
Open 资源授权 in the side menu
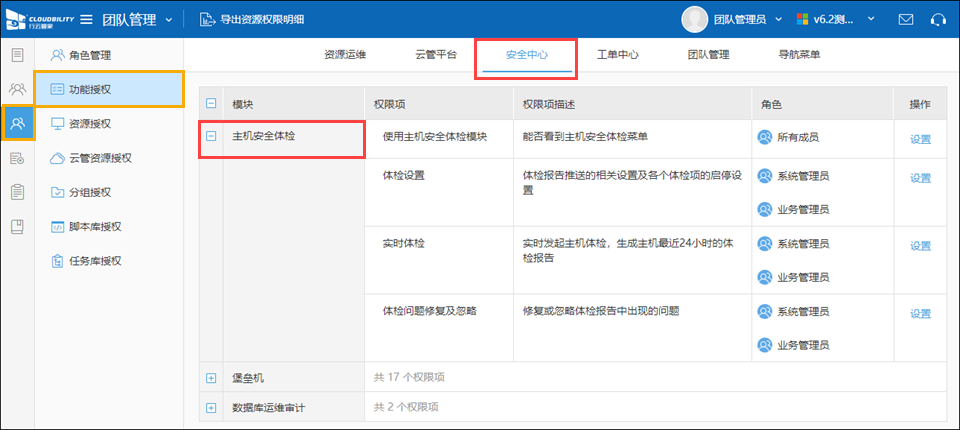pyautogui.click(x=90, y=124)
